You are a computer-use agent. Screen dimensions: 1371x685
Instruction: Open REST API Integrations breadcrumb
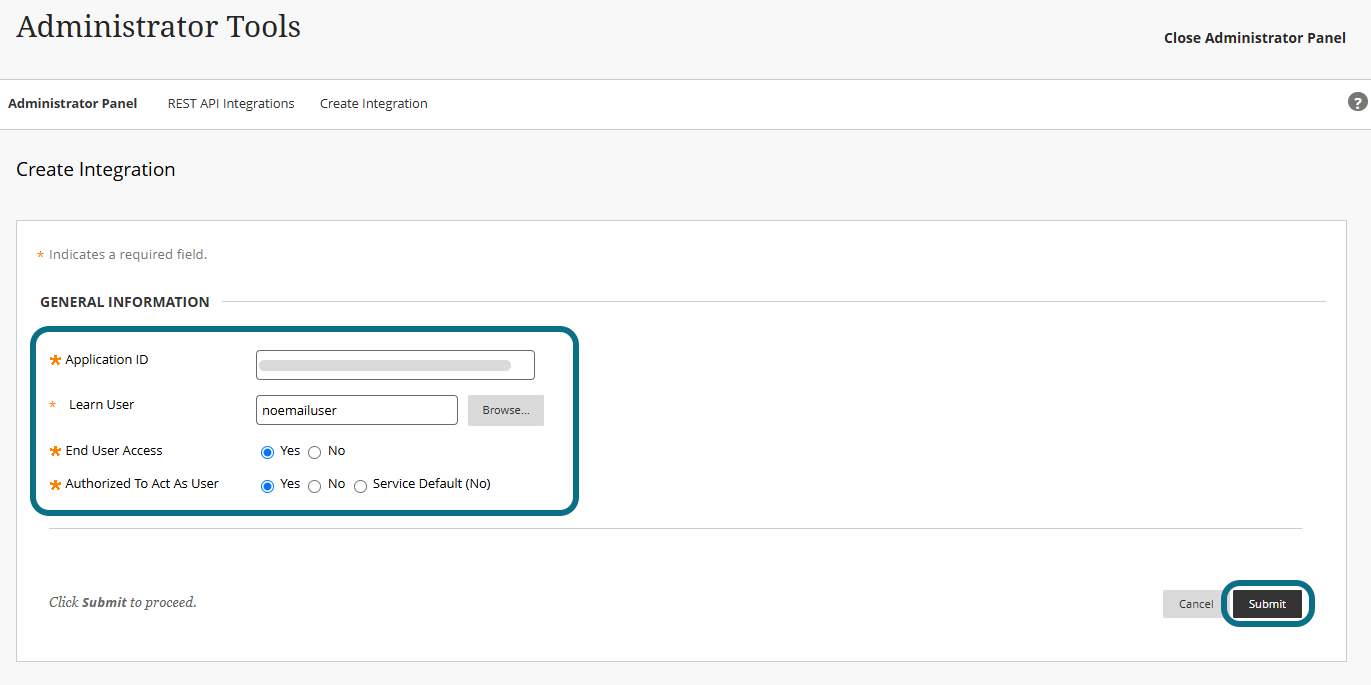click(231, 103)
